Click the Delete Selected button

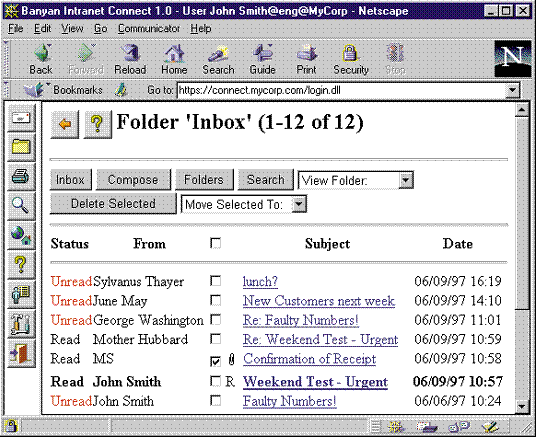coord(113,204)
